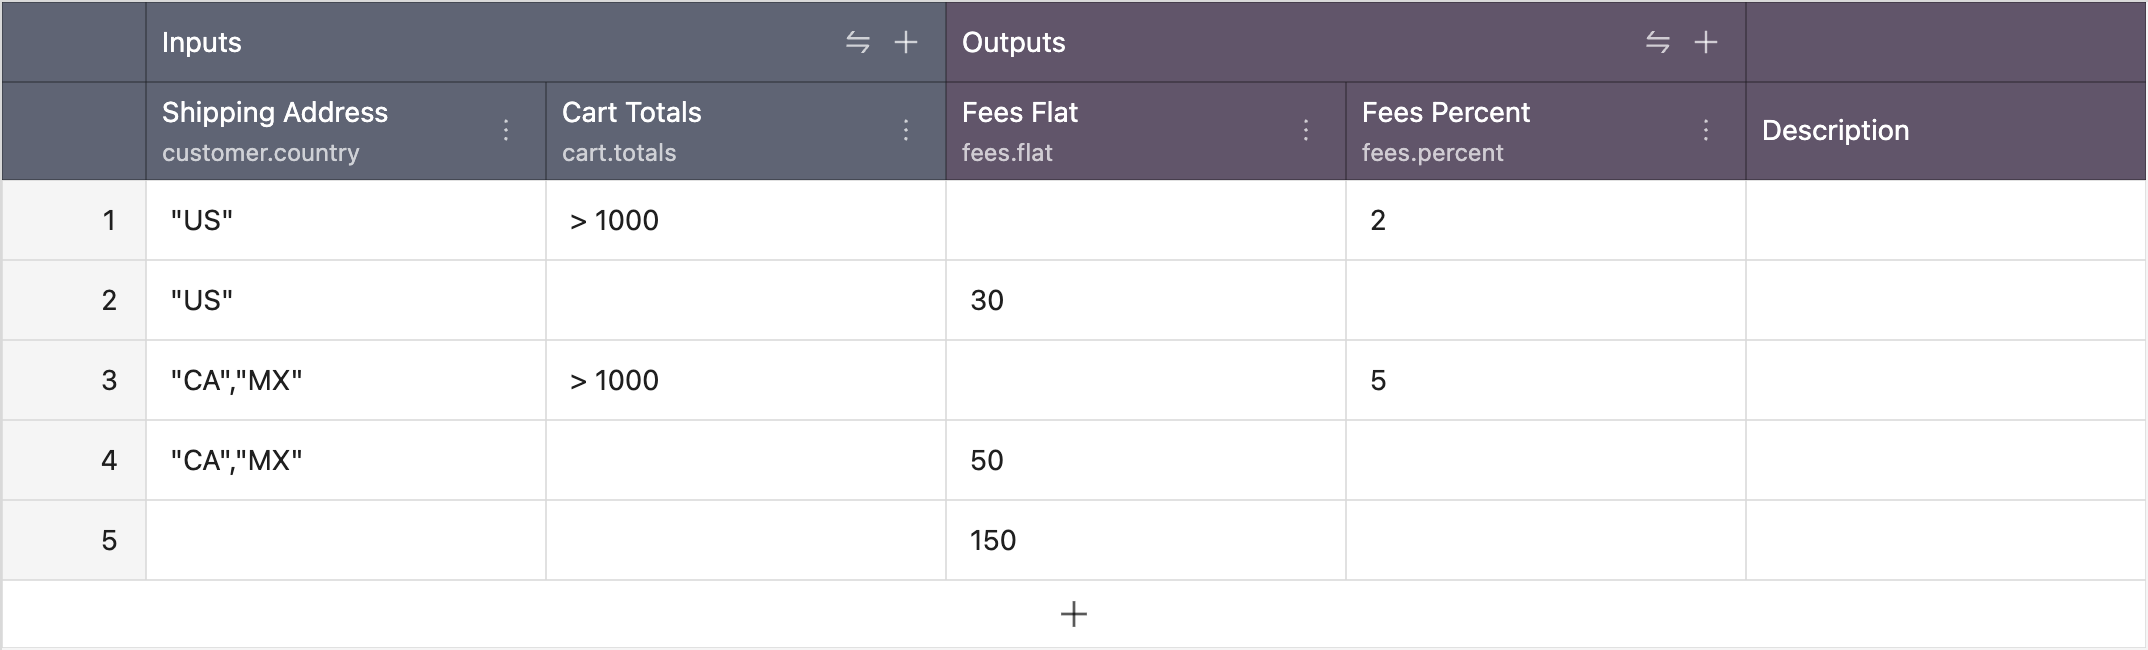Click Fees Flat cell containing 150
Screen dimensions: 2148x650
point(1145,540)
